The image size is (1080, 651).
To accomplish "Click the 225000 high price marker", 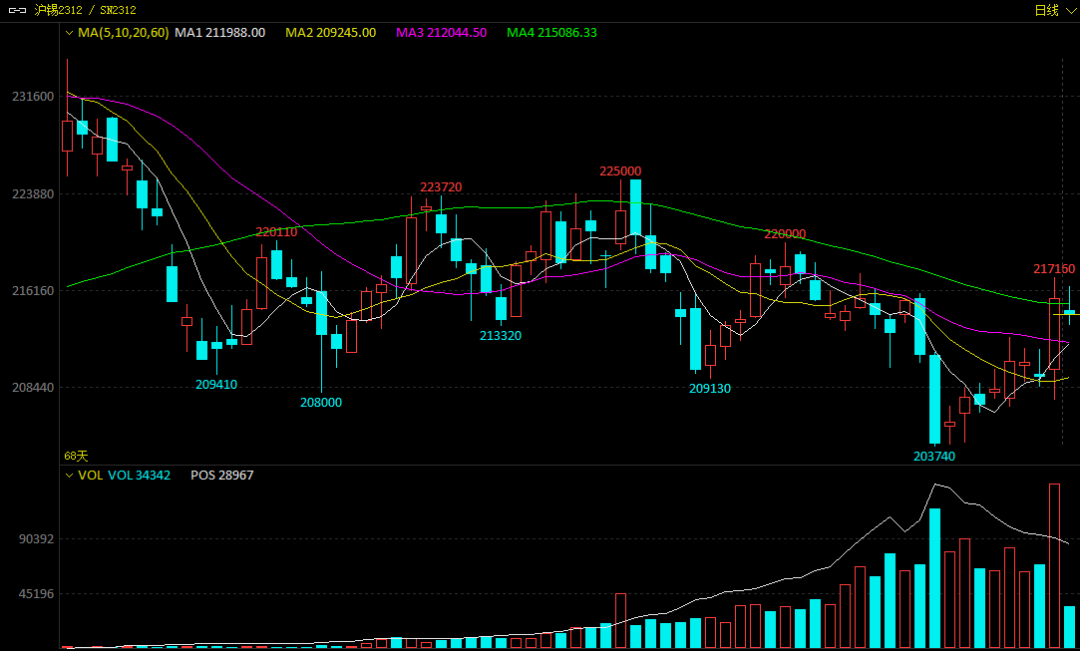I will pos(621,171).
